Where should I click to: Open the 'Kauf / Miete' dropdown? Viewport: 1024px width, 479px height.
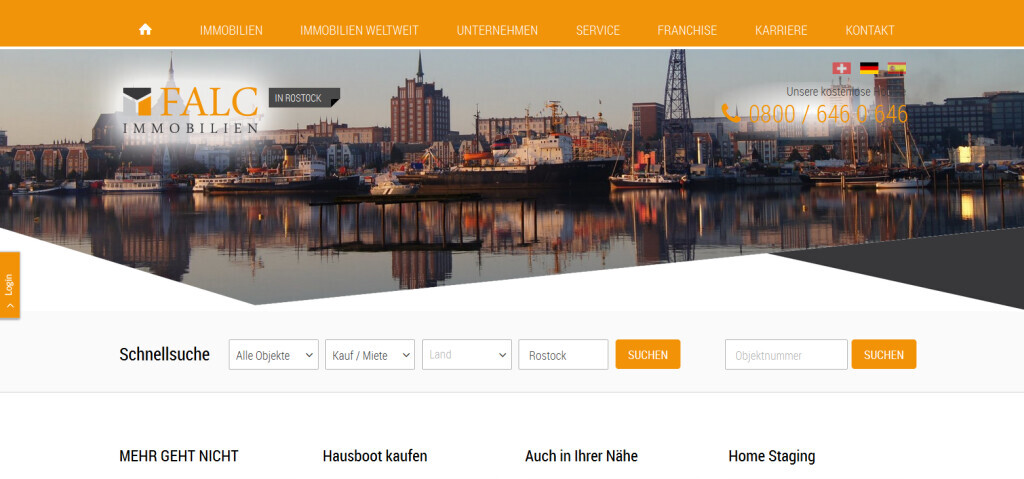369,355
